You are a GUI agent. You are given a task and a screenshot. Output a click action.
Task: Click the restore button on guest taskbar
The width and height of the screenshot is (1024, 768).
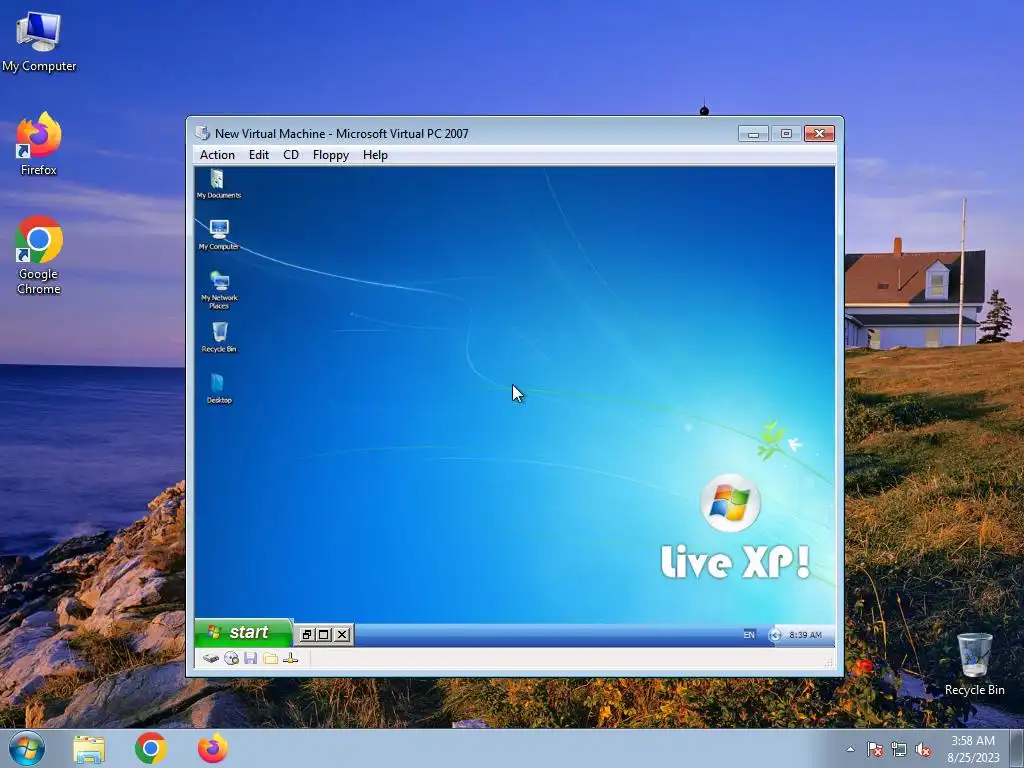(x=306, y=634)
